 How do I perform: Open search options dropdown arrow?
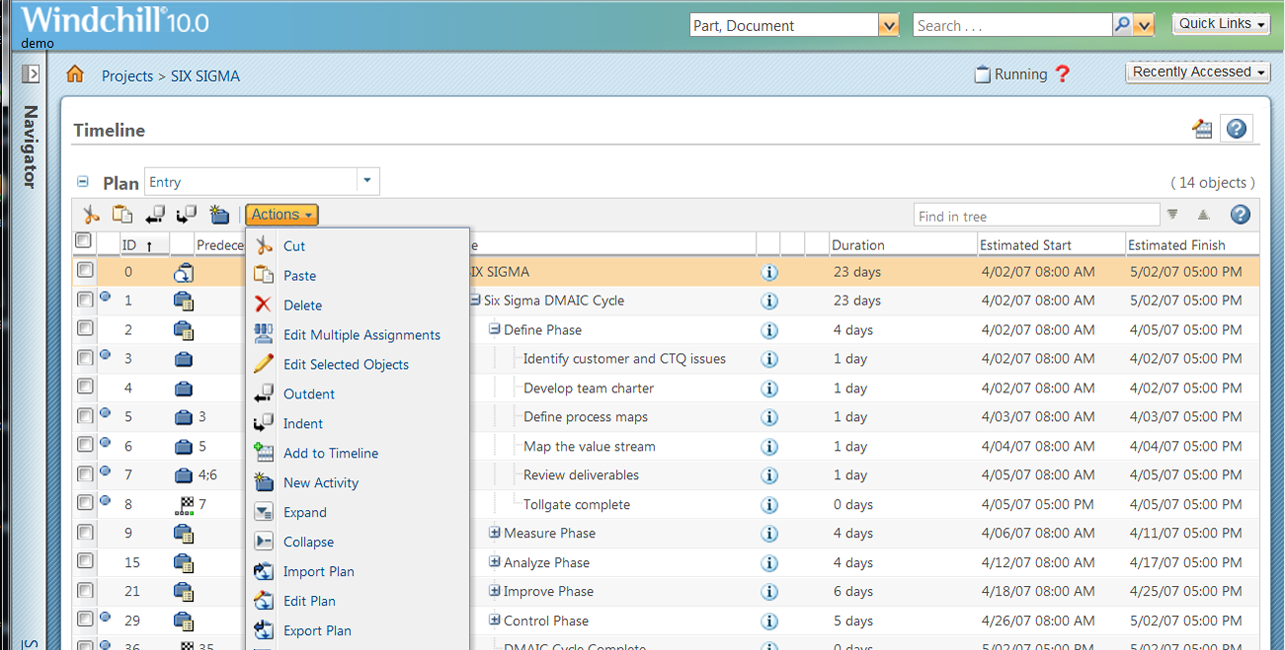pos(1145,25)
